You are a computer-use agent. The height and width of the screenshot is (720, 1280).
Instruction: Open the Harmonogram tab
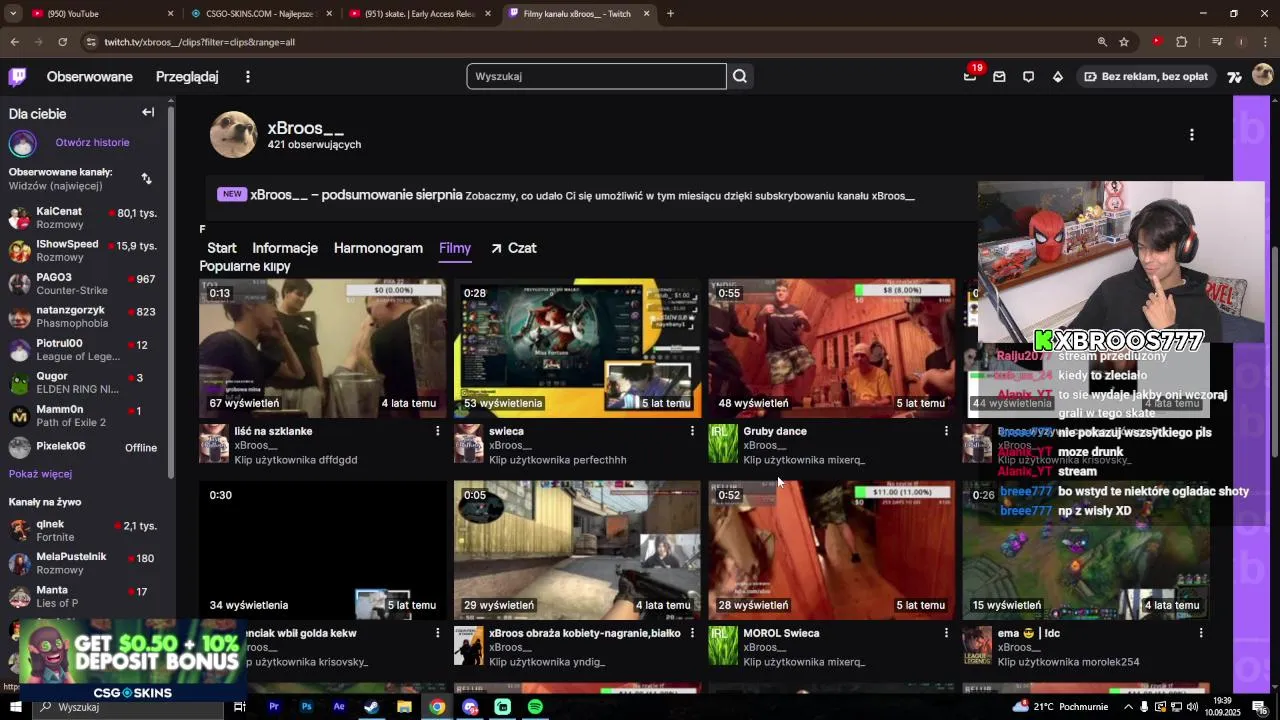pyautogui.click(x=378, y=248)
